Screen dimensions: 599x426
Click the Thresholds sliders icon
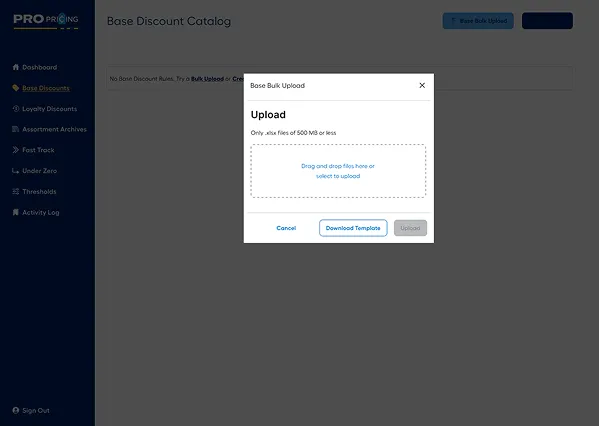tap(16, 191)
